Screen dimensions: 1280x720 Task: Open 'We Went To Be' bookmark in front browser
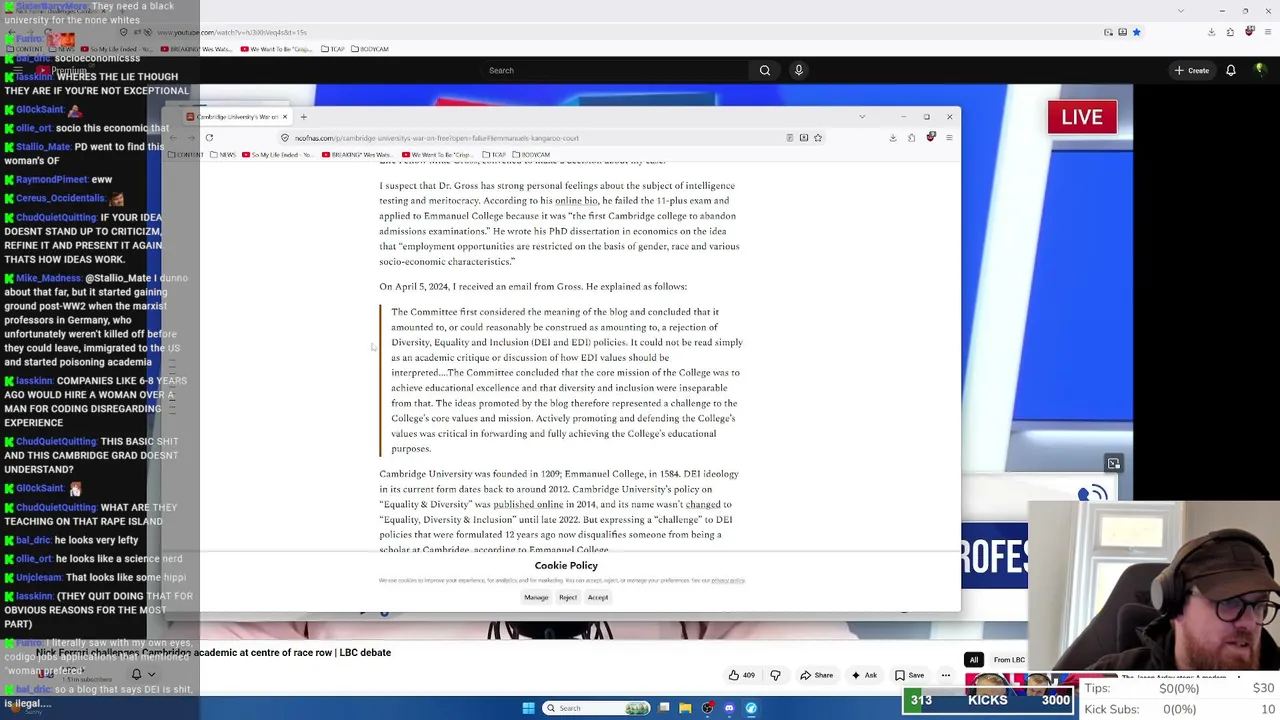(x=439, y=155)
